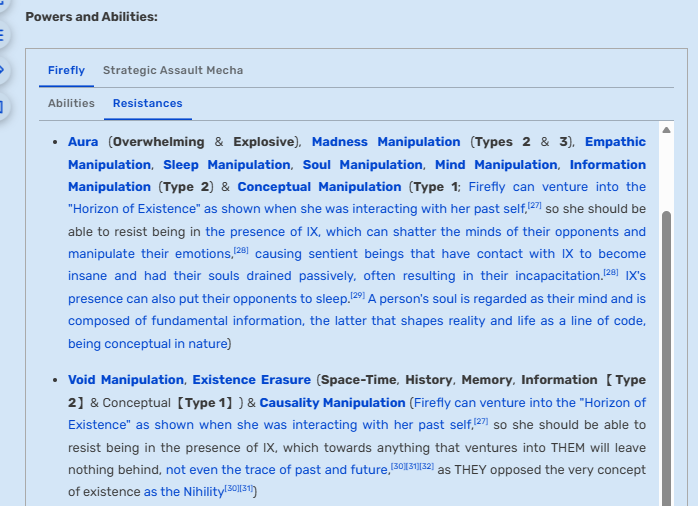This screenshot has width=698, height=506.
Task: Switch to the Firefly tab
Action: [66, 70]
